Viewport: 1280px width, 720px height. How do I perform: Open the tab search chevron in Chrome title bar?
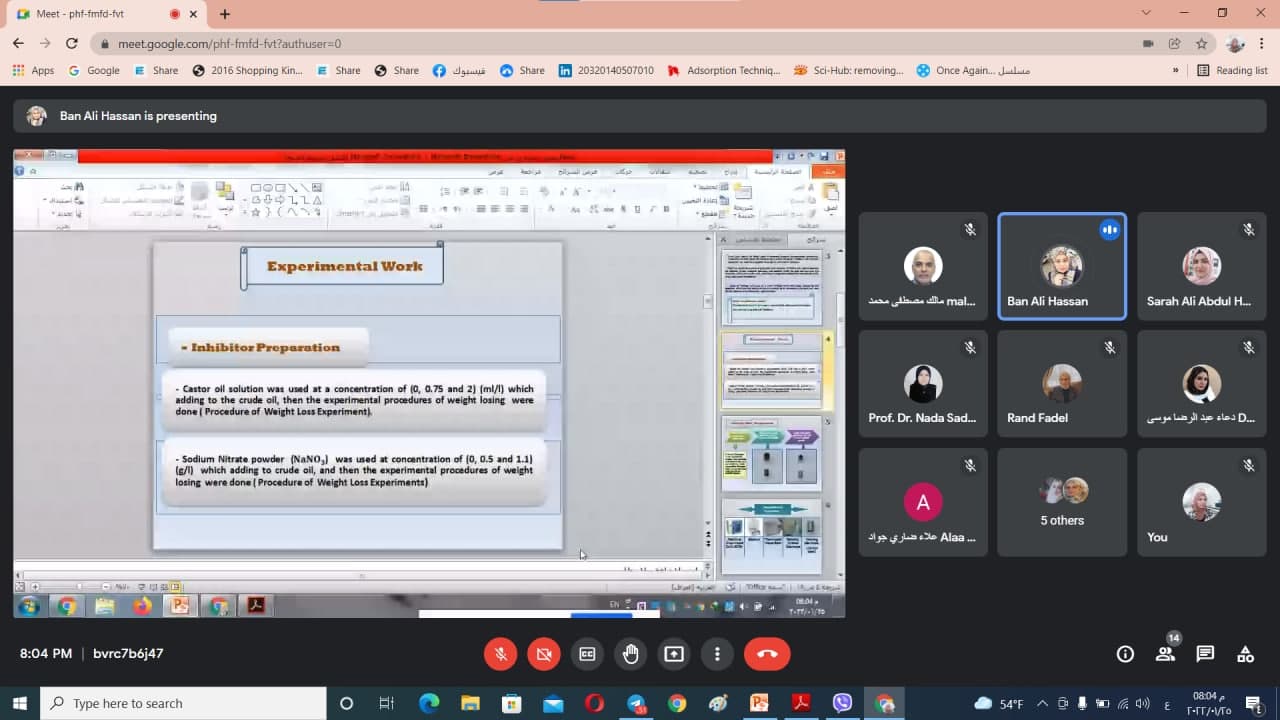coord(1146,13)
